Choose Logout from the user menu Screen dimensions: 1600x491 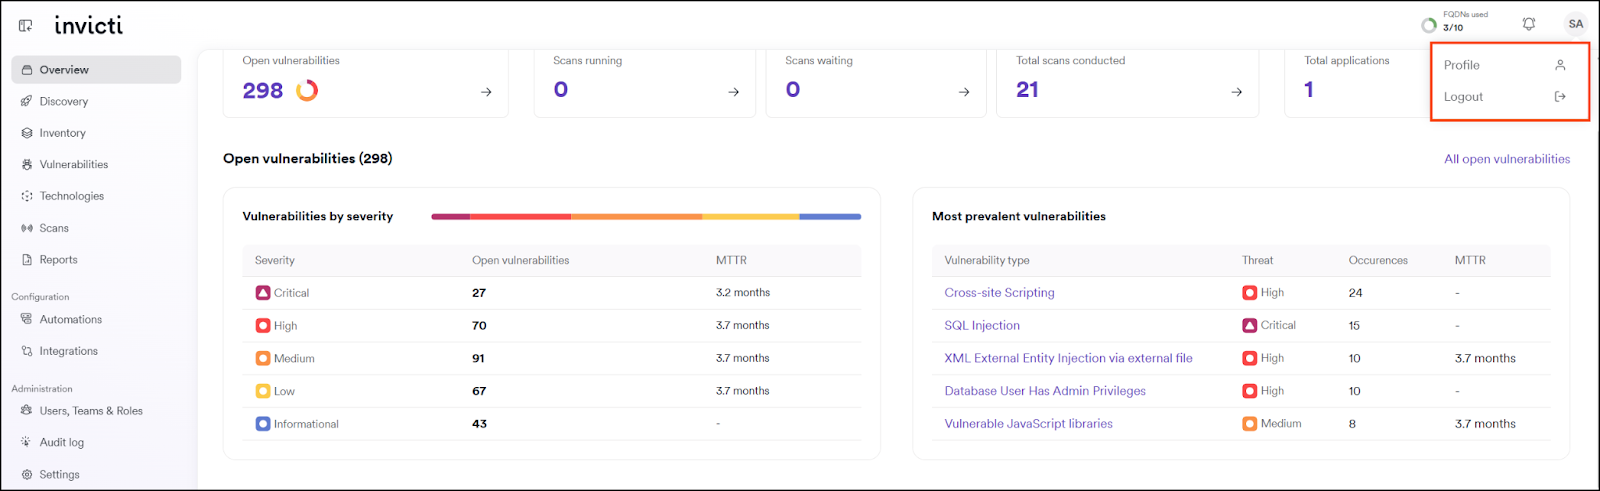tap(1463, 97)
